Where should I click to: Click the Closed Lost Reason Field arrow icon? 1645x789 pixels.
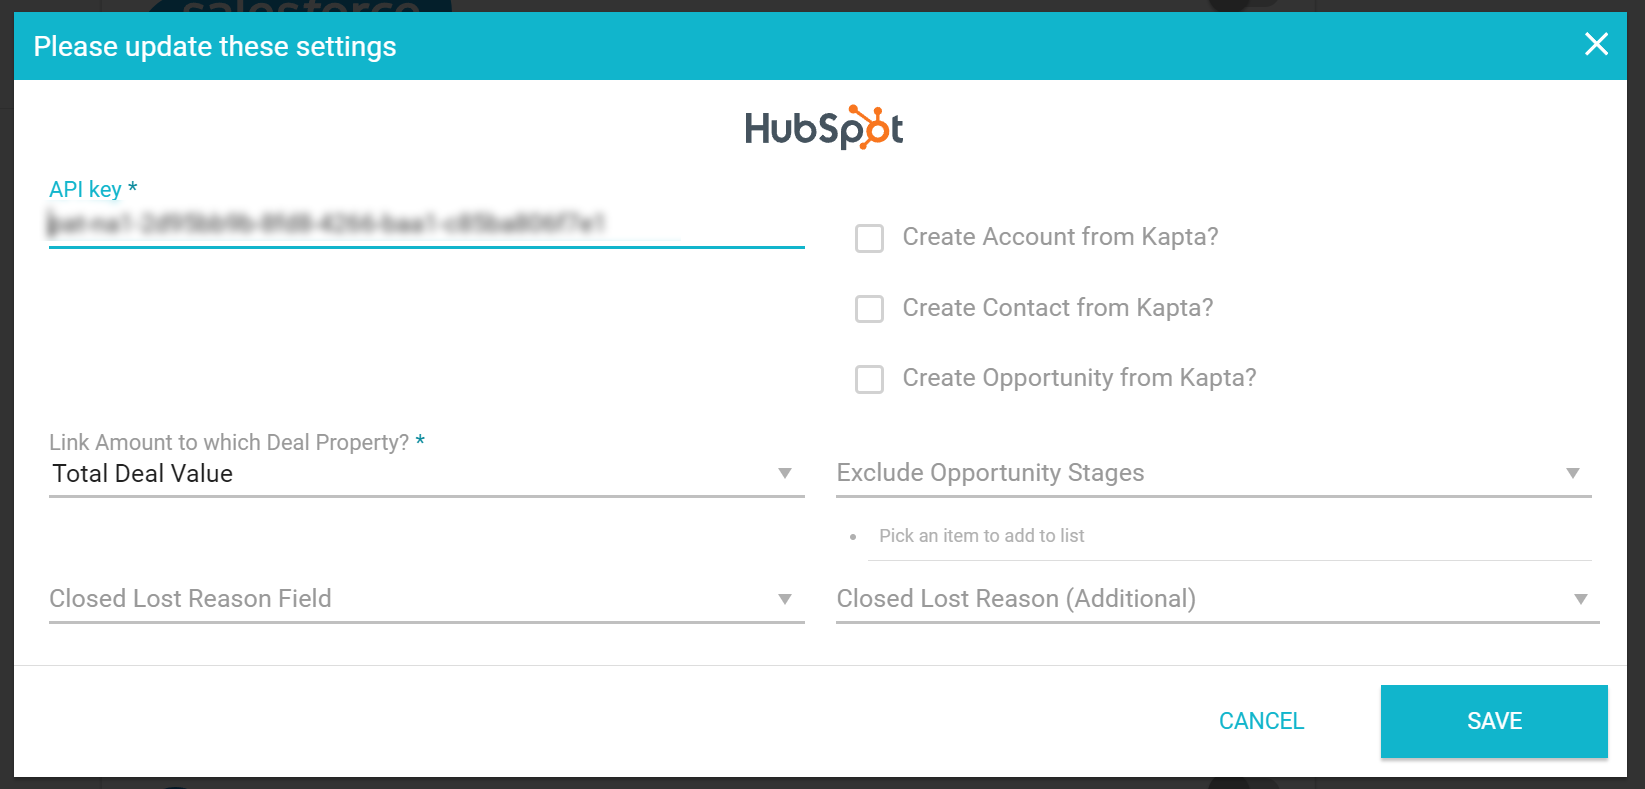coord(785,599)
